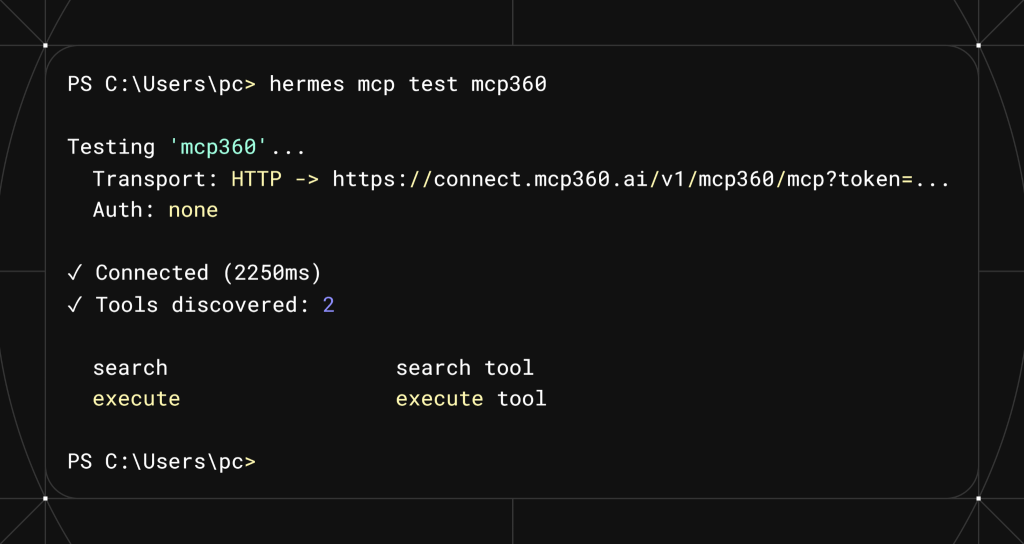
Task: Click the 'execute tool' description text
Action: coord(471,399)
